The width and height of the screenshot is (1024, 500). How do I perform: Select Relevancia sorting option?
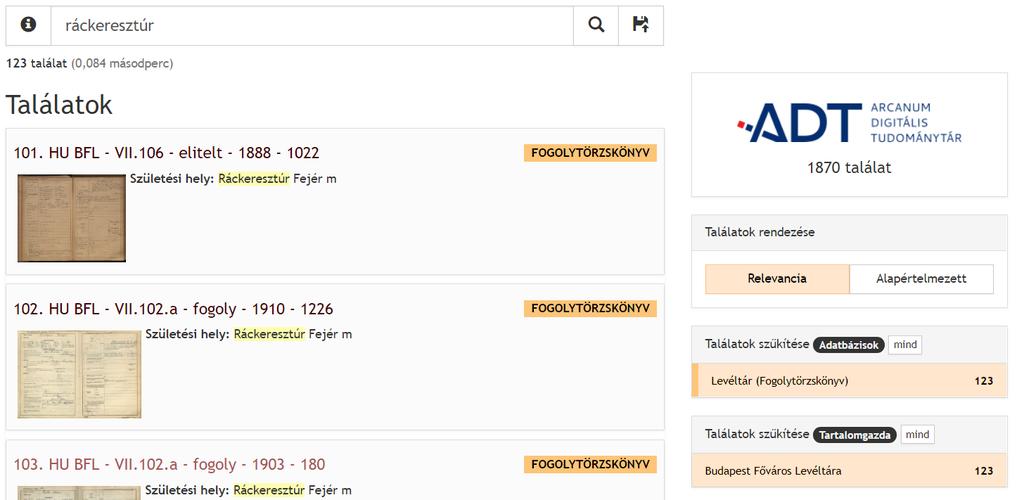777,279
